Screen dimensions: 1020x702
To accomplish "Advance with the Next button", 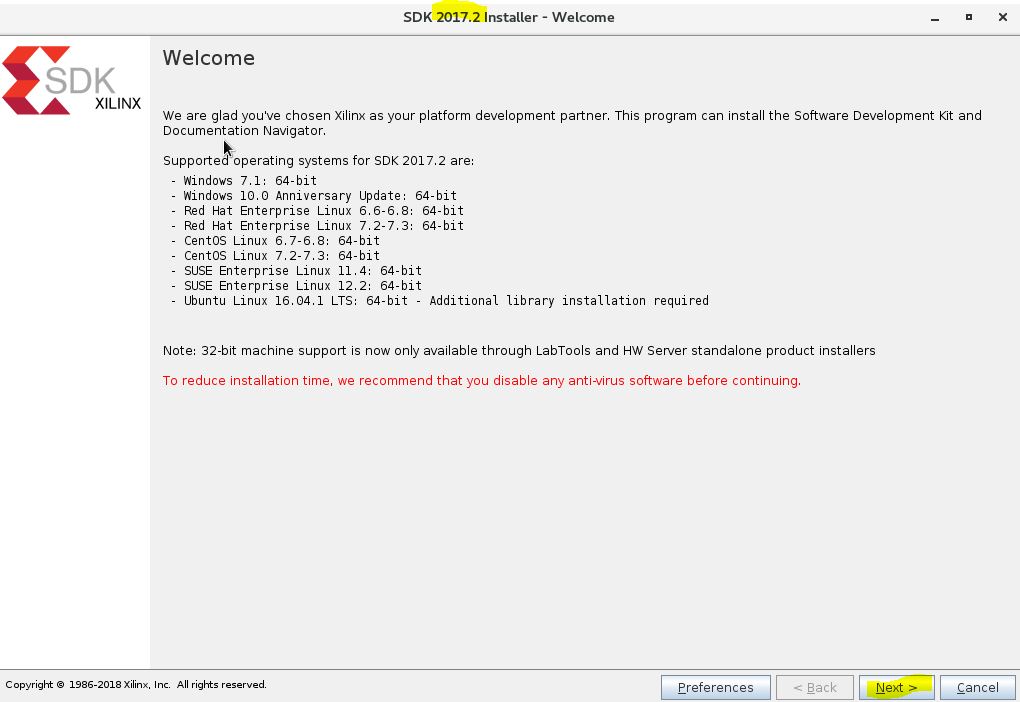I will [x=896, y=687].
